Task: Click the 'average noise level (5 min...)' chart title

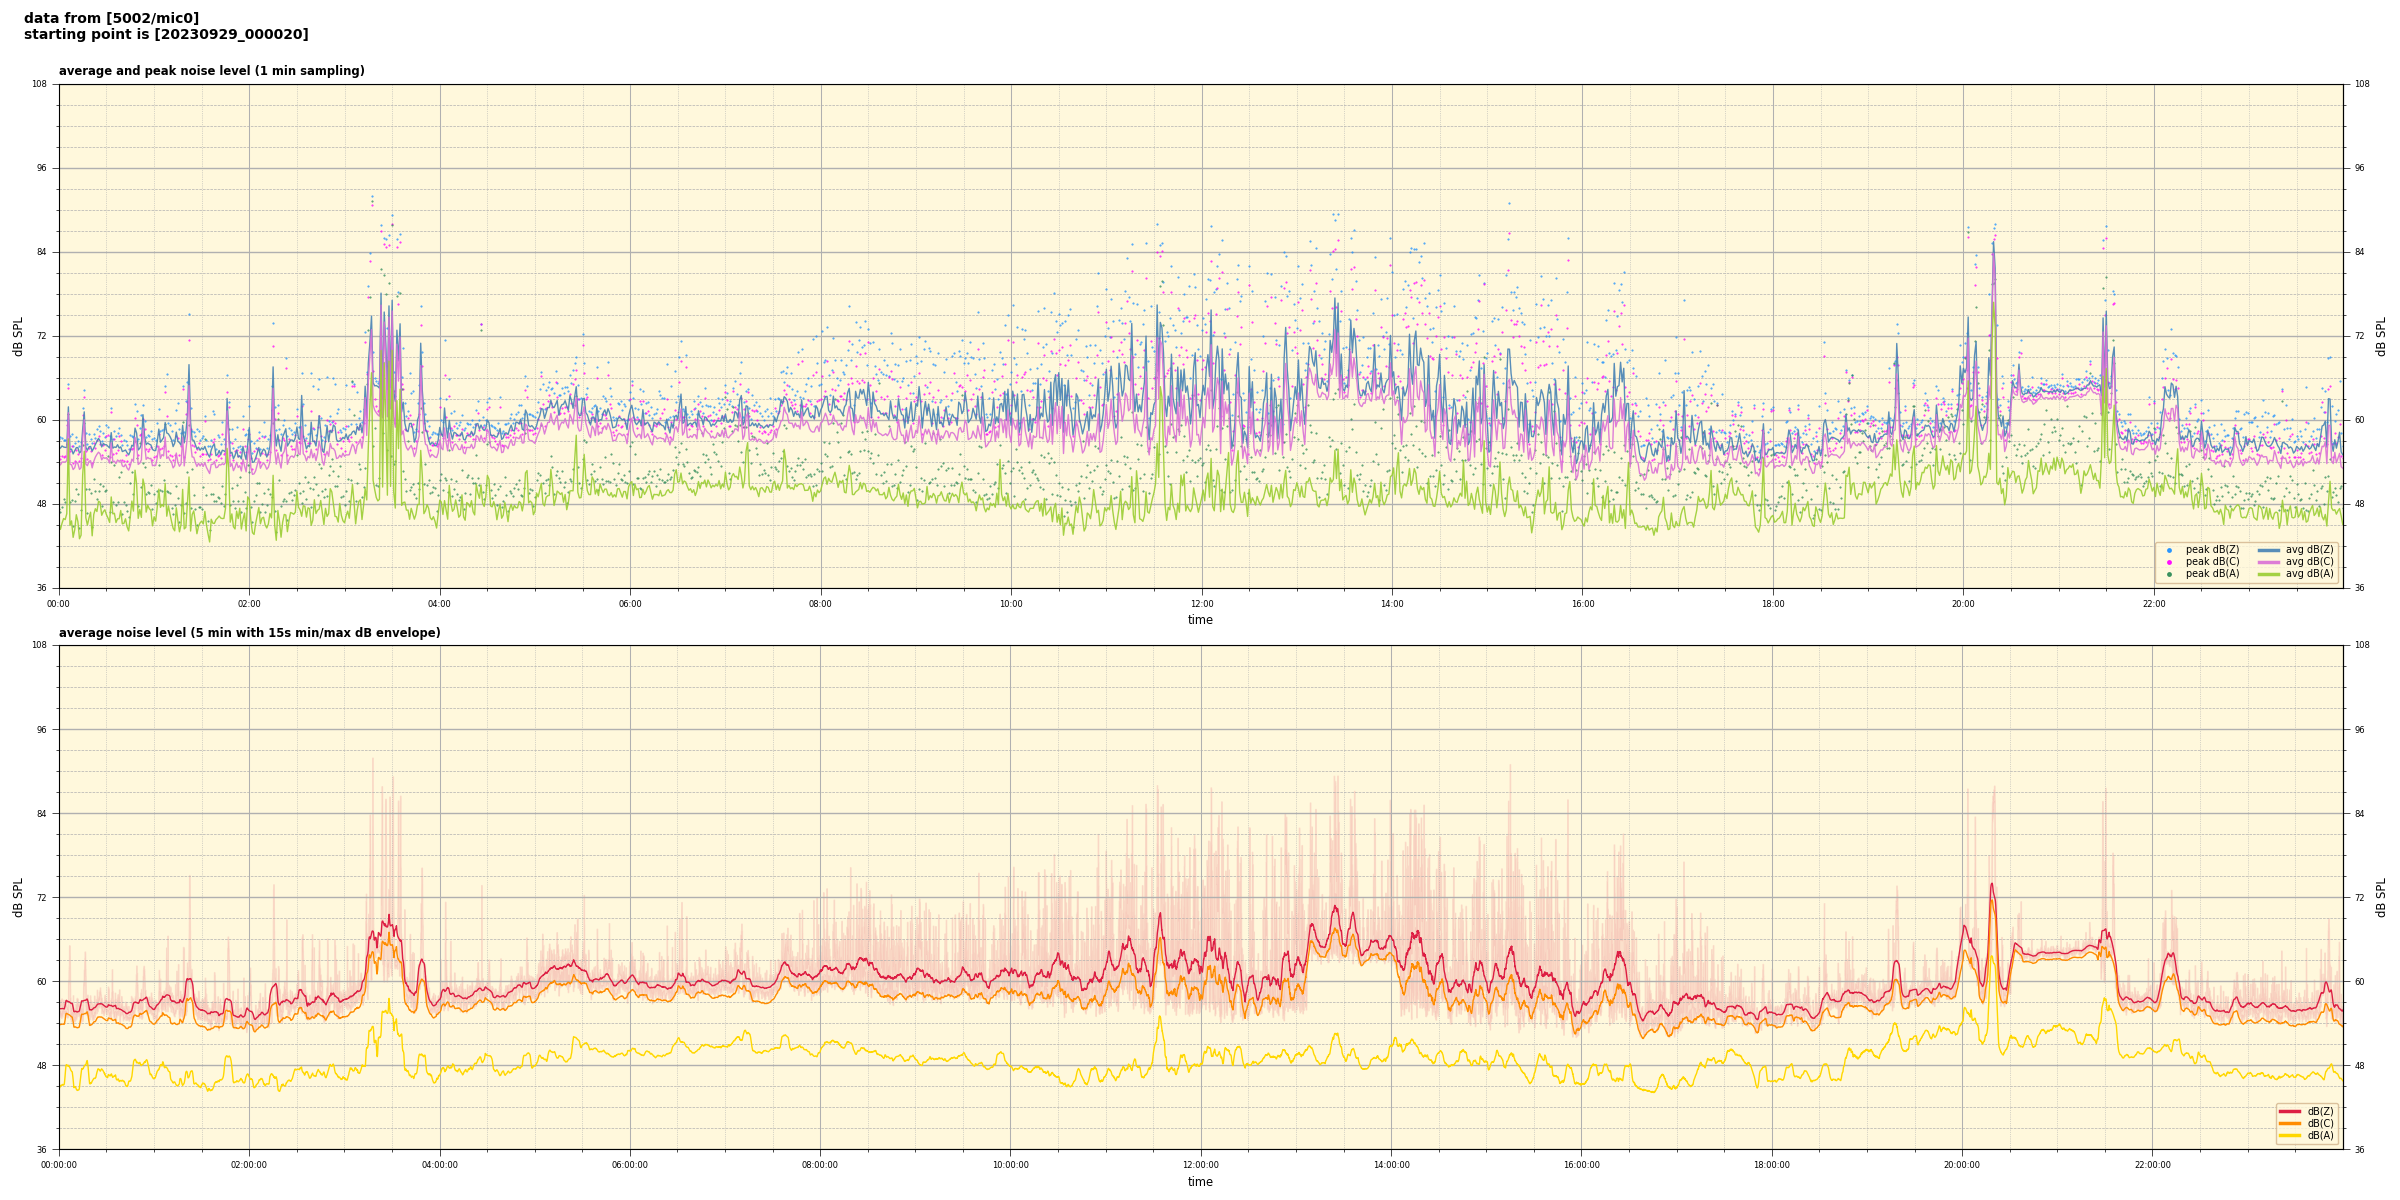Action: point(249,633)
